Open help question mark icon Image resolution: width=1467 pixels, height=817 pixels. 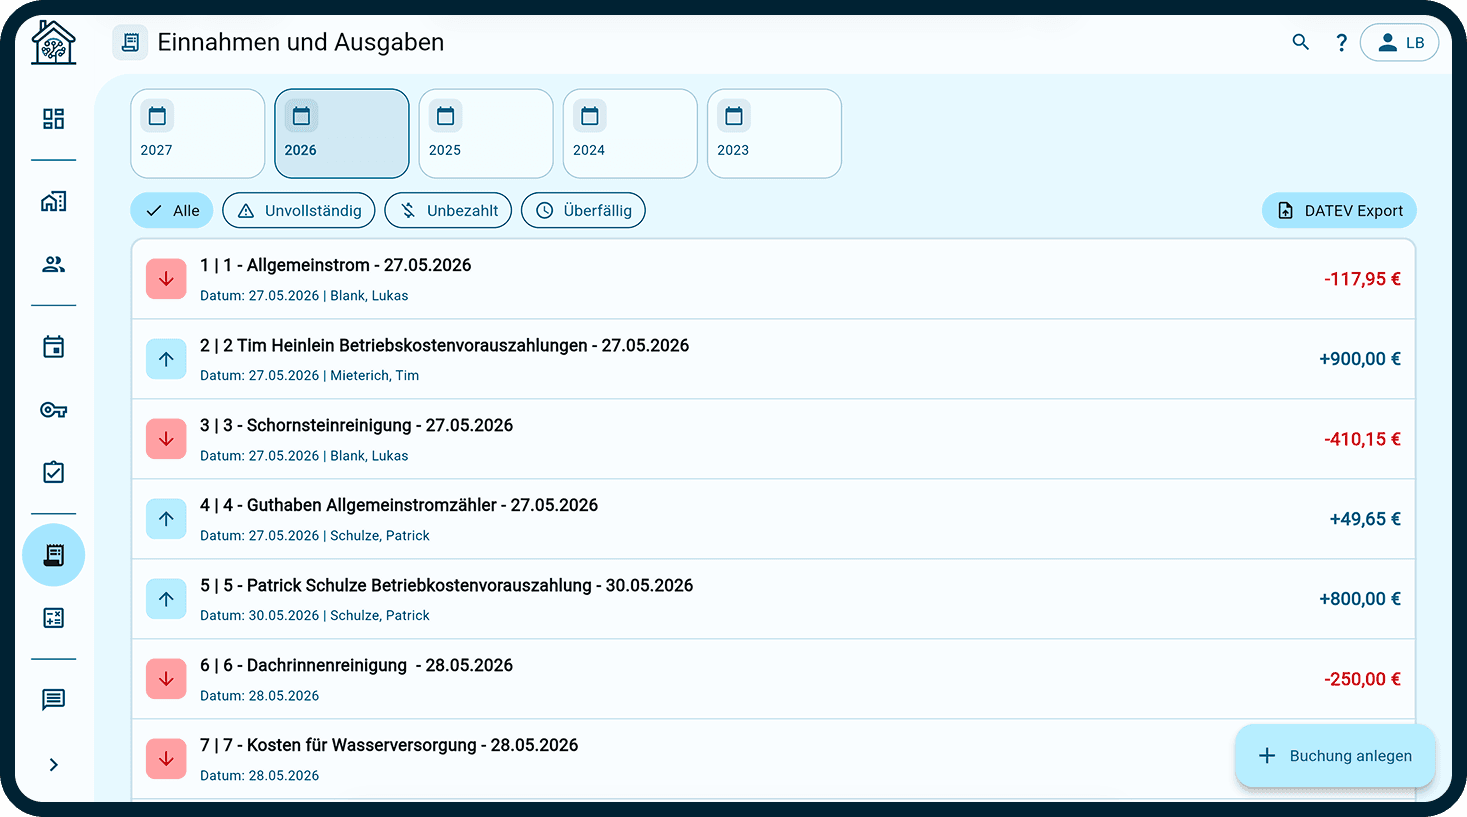[x=1341, y=43]
